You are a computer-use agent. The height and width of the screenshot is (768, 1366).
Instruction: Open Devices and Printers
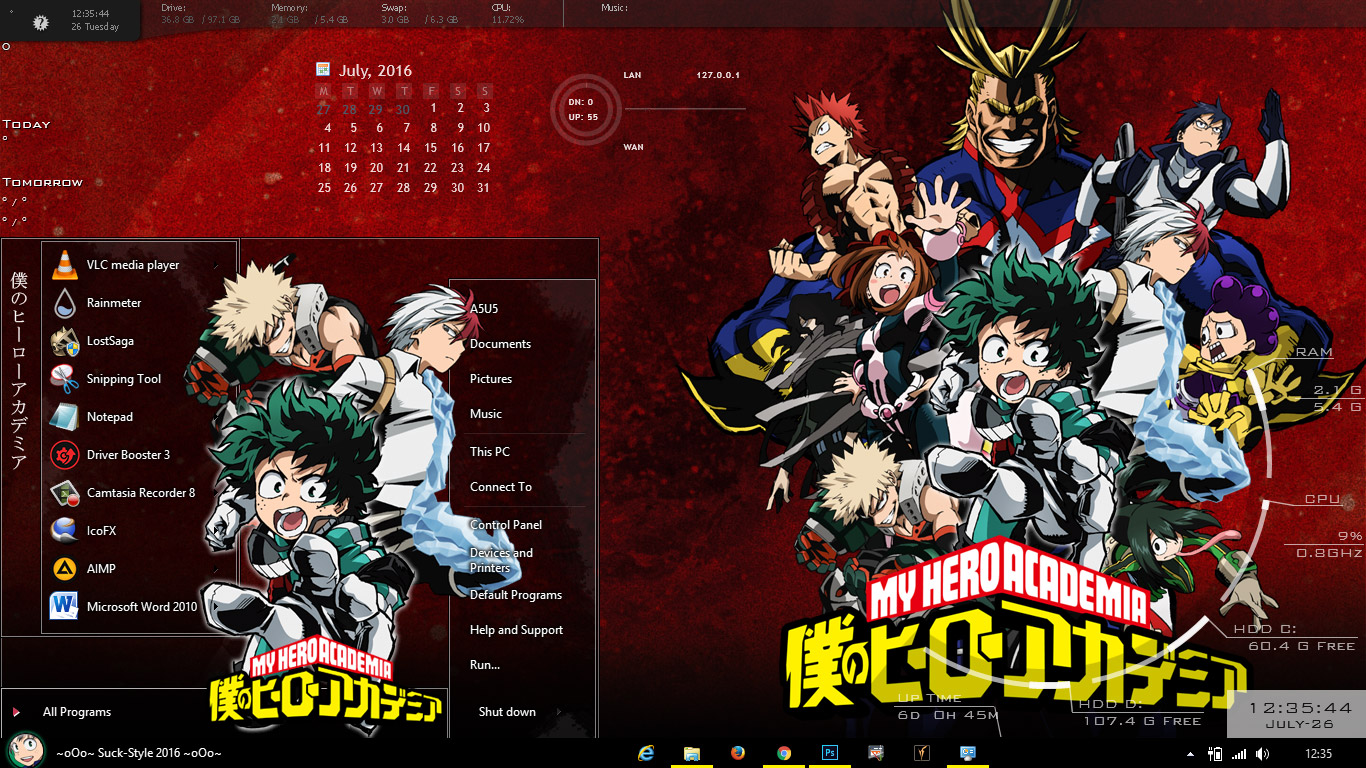click(501, 560)
